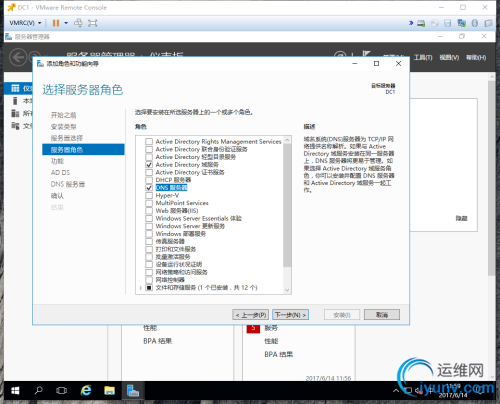Click the 隐藏 link in Server Manager
The image size is (500, 404).
pos(462,218)
